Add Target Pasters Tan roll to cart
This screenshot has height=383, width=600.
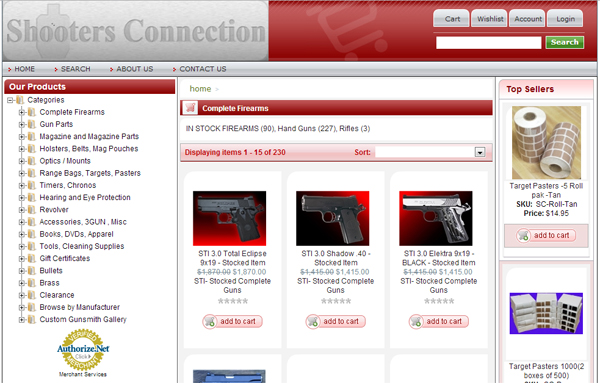point(546,235)
